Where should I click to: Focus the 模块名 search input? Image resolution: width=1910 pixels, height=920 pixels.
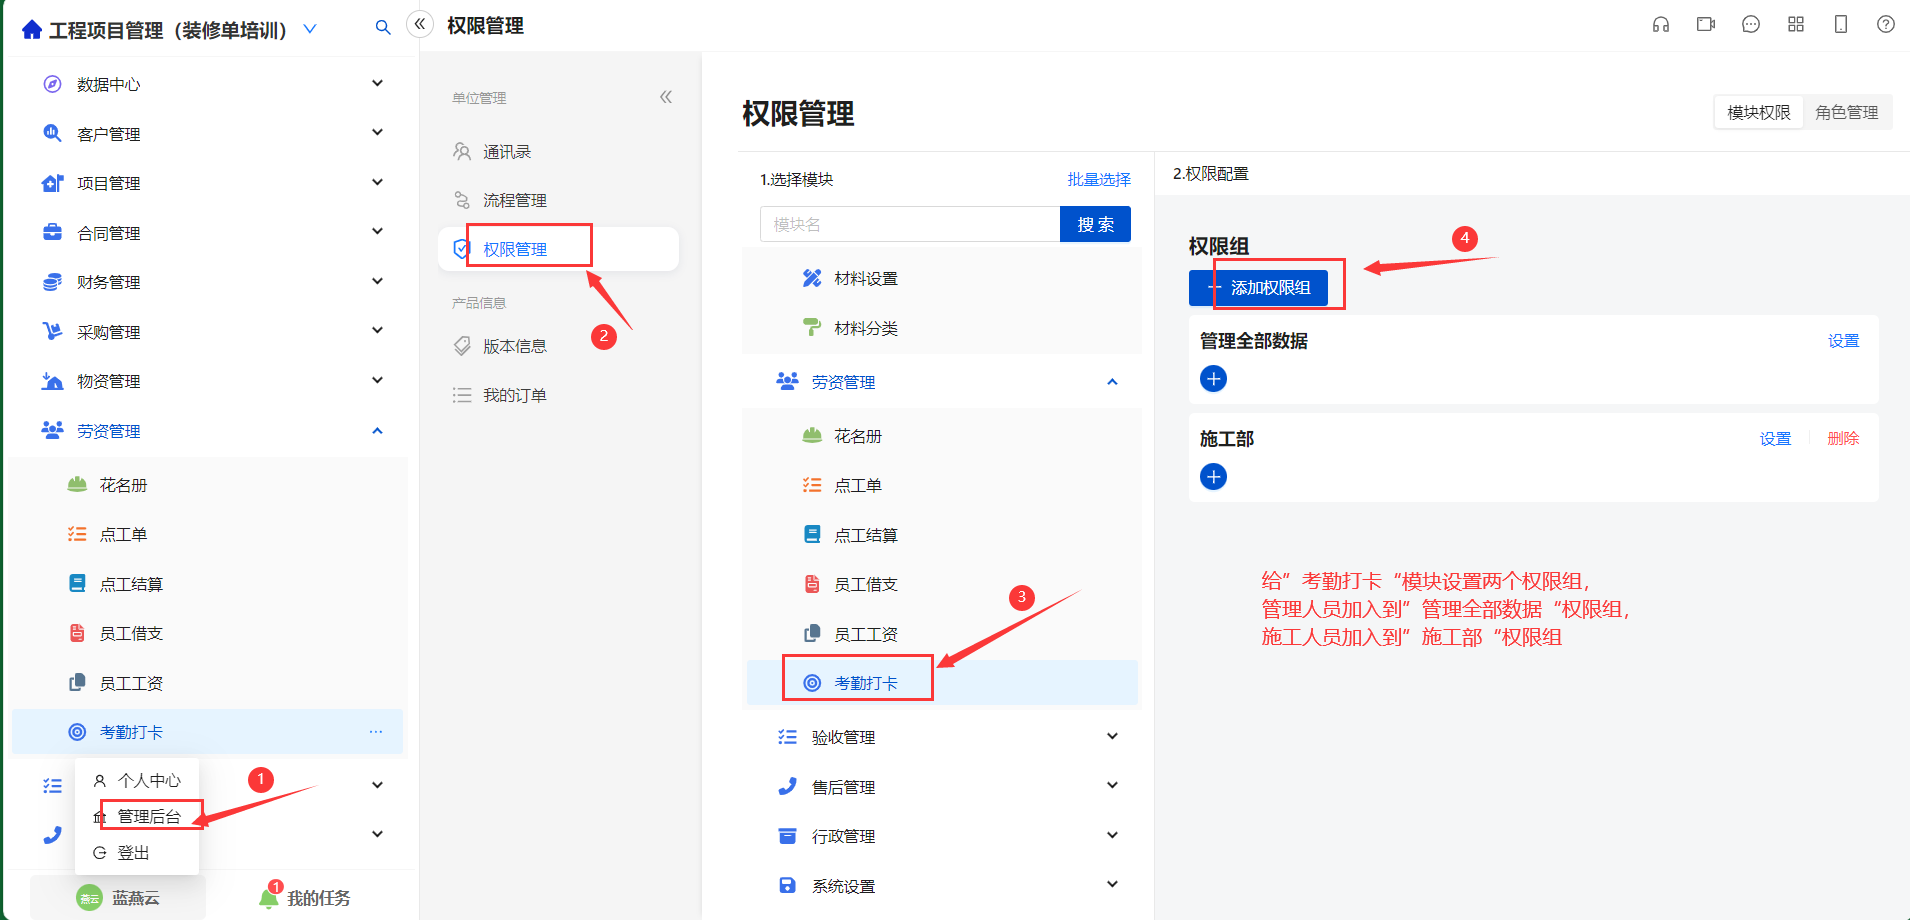[910, 224]
